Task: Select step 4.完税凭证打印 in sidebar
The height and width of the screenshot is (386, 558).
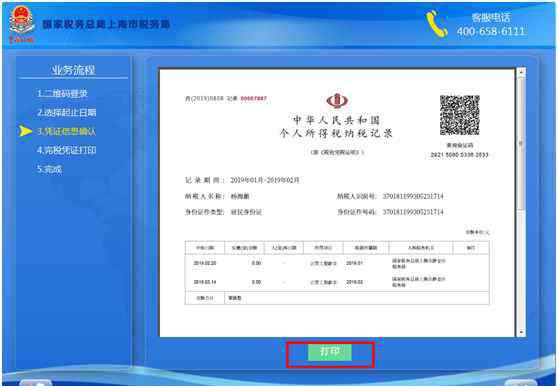Action: pyautogui.click(x=67, y=150)
